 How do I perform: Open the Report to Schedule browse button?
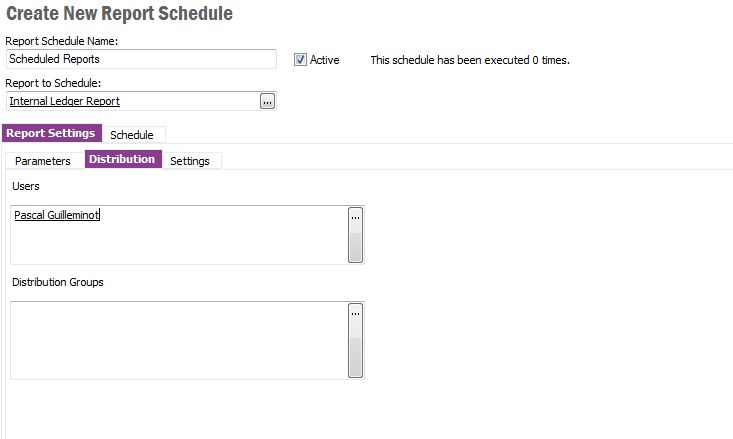[267, 101]
